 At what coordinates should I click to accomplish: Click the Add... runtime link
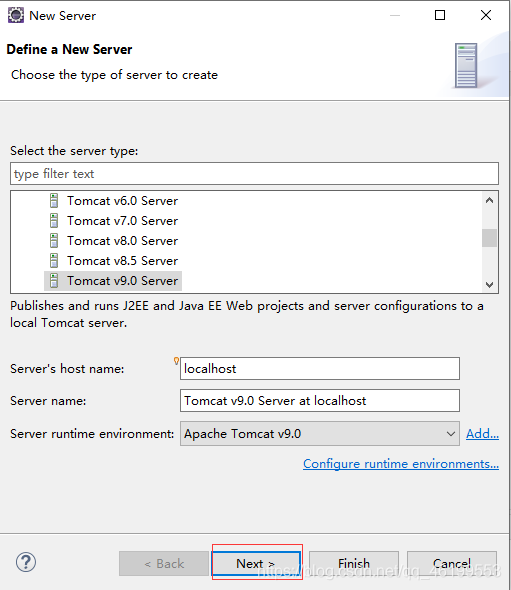pos(482,434)
